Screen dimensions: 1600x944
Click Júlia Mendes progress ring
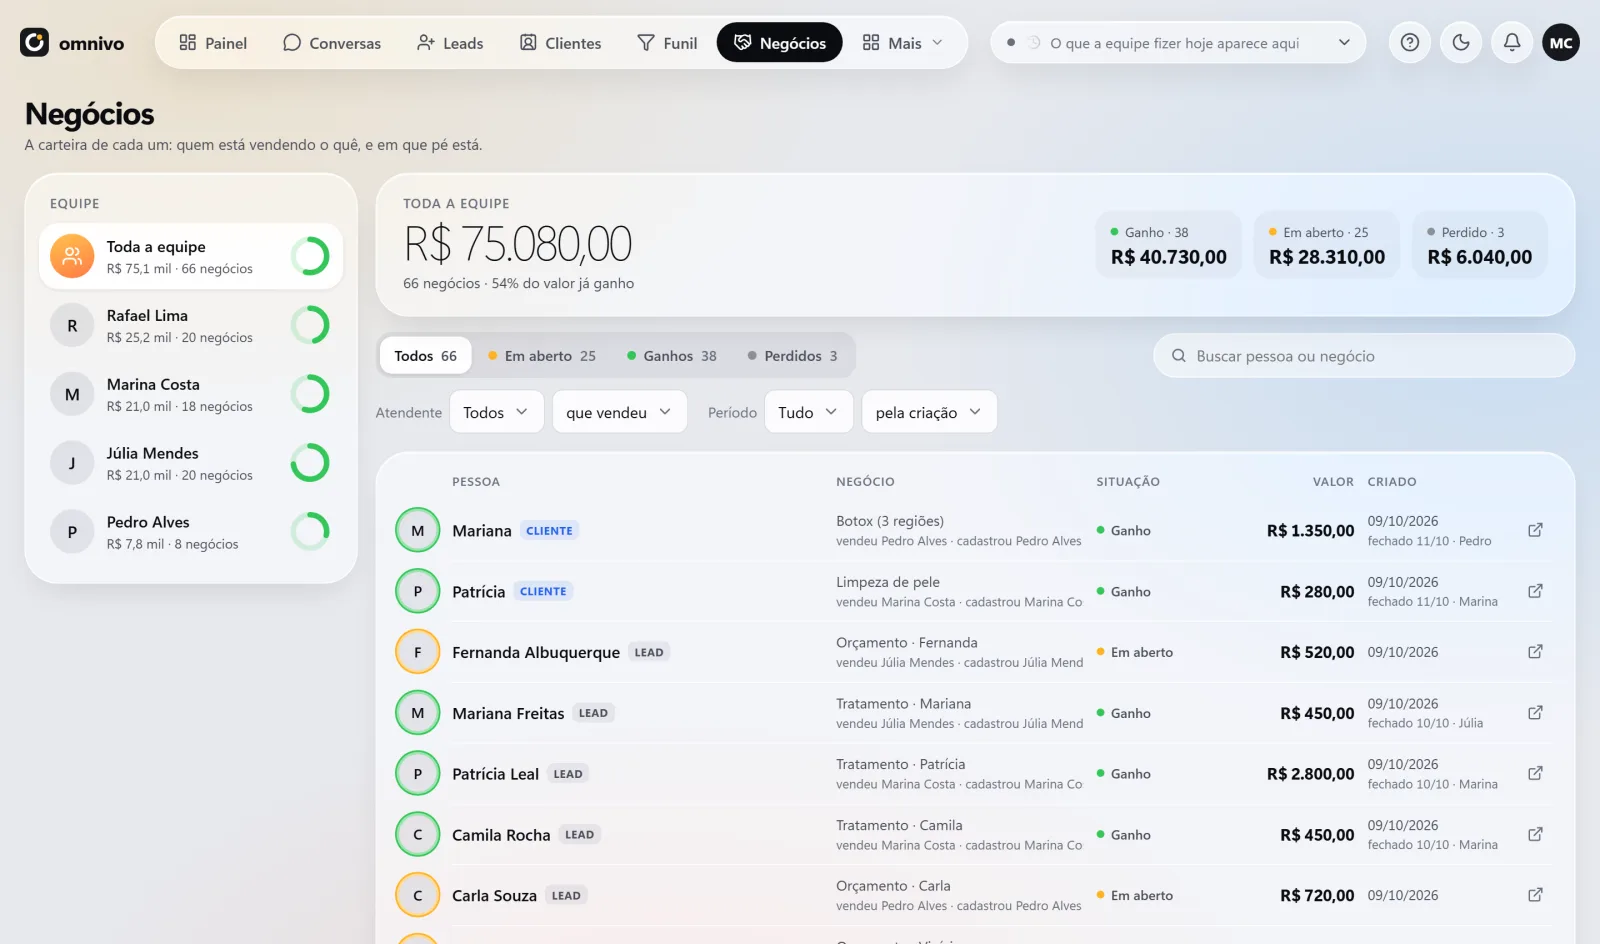point(310,463)
